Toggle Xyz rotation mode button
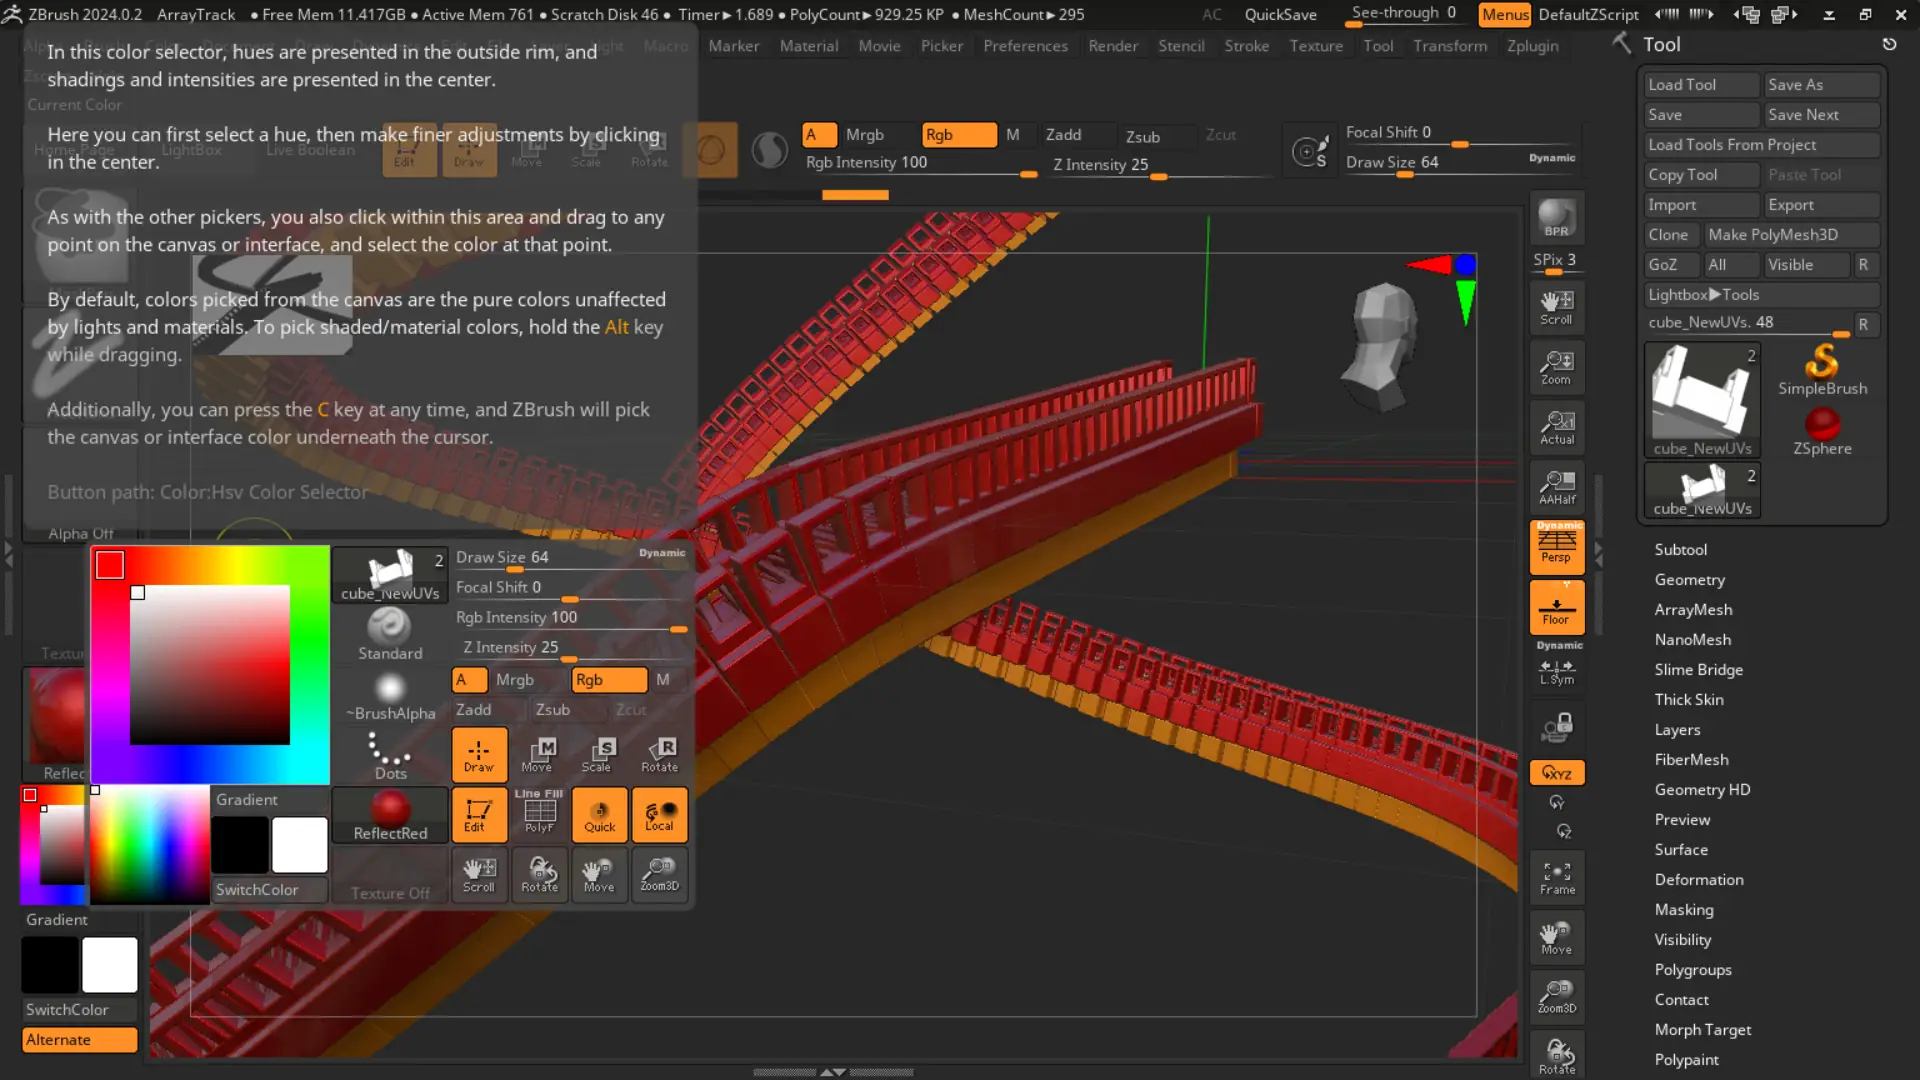The image size is (1920, 1080). pyautogui.click(x=1556, y=772)
